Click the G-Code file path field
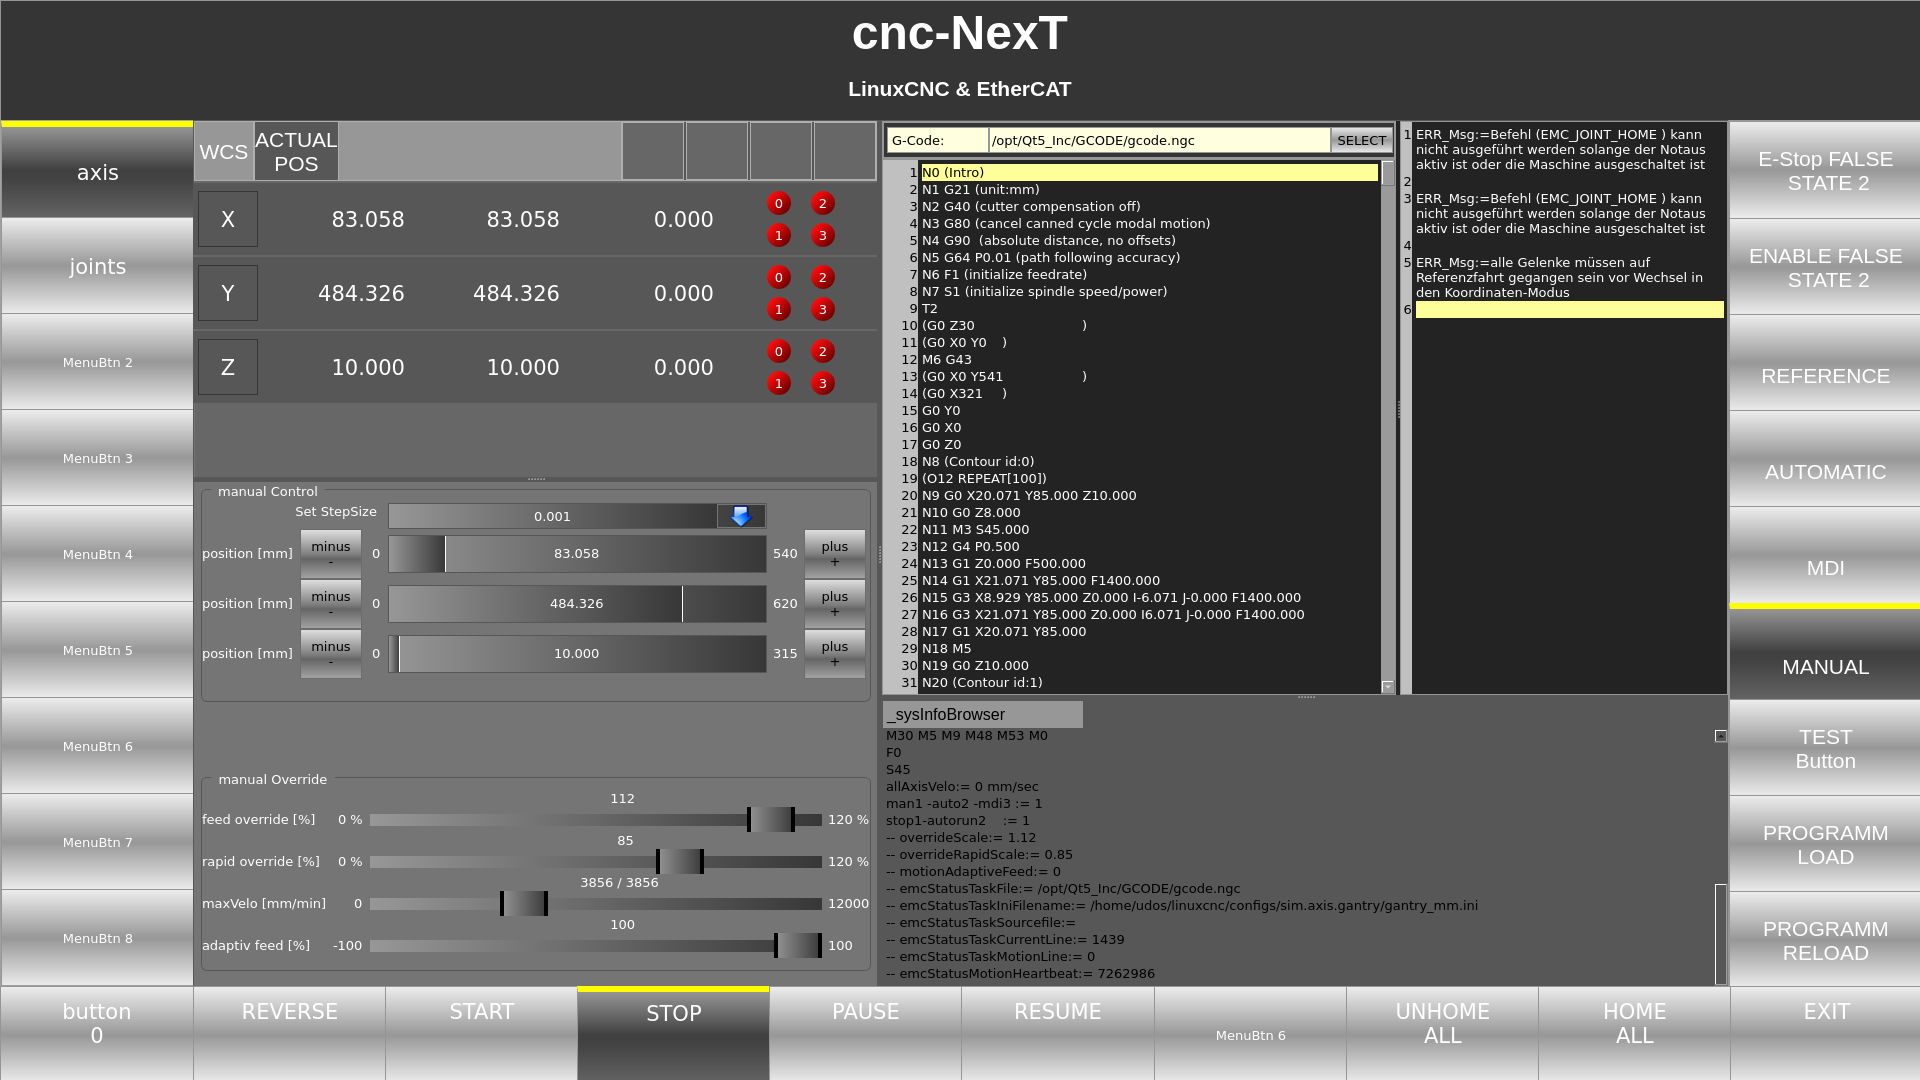Viewport: 1920px width, 1080px height. pos(1158,141)
